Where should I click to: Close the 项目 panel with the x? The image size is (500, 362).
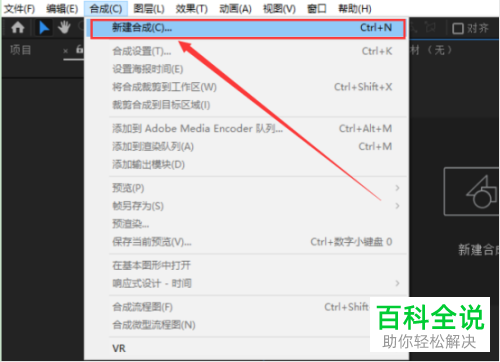[x=66, y=51]
